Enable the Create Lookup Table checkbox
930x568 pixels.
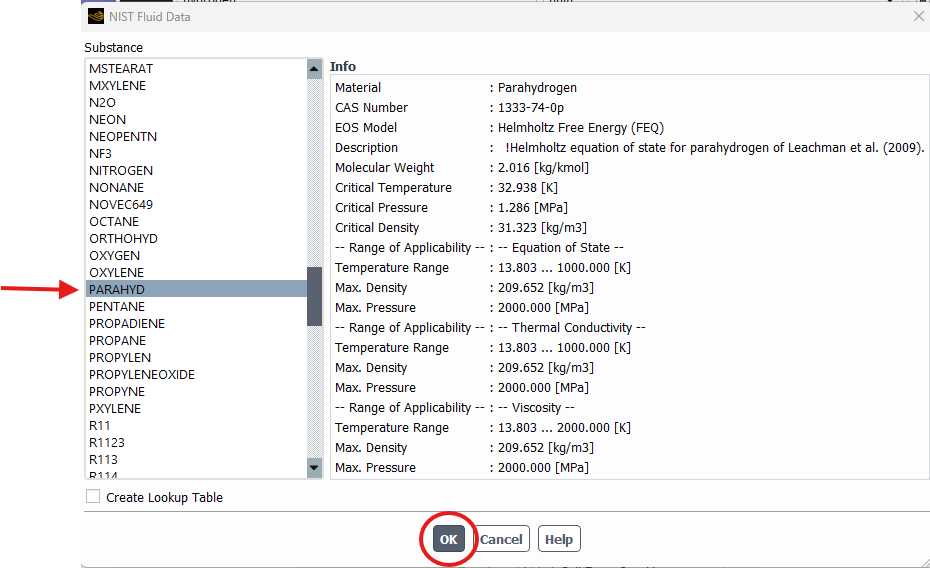pos(93,496)
